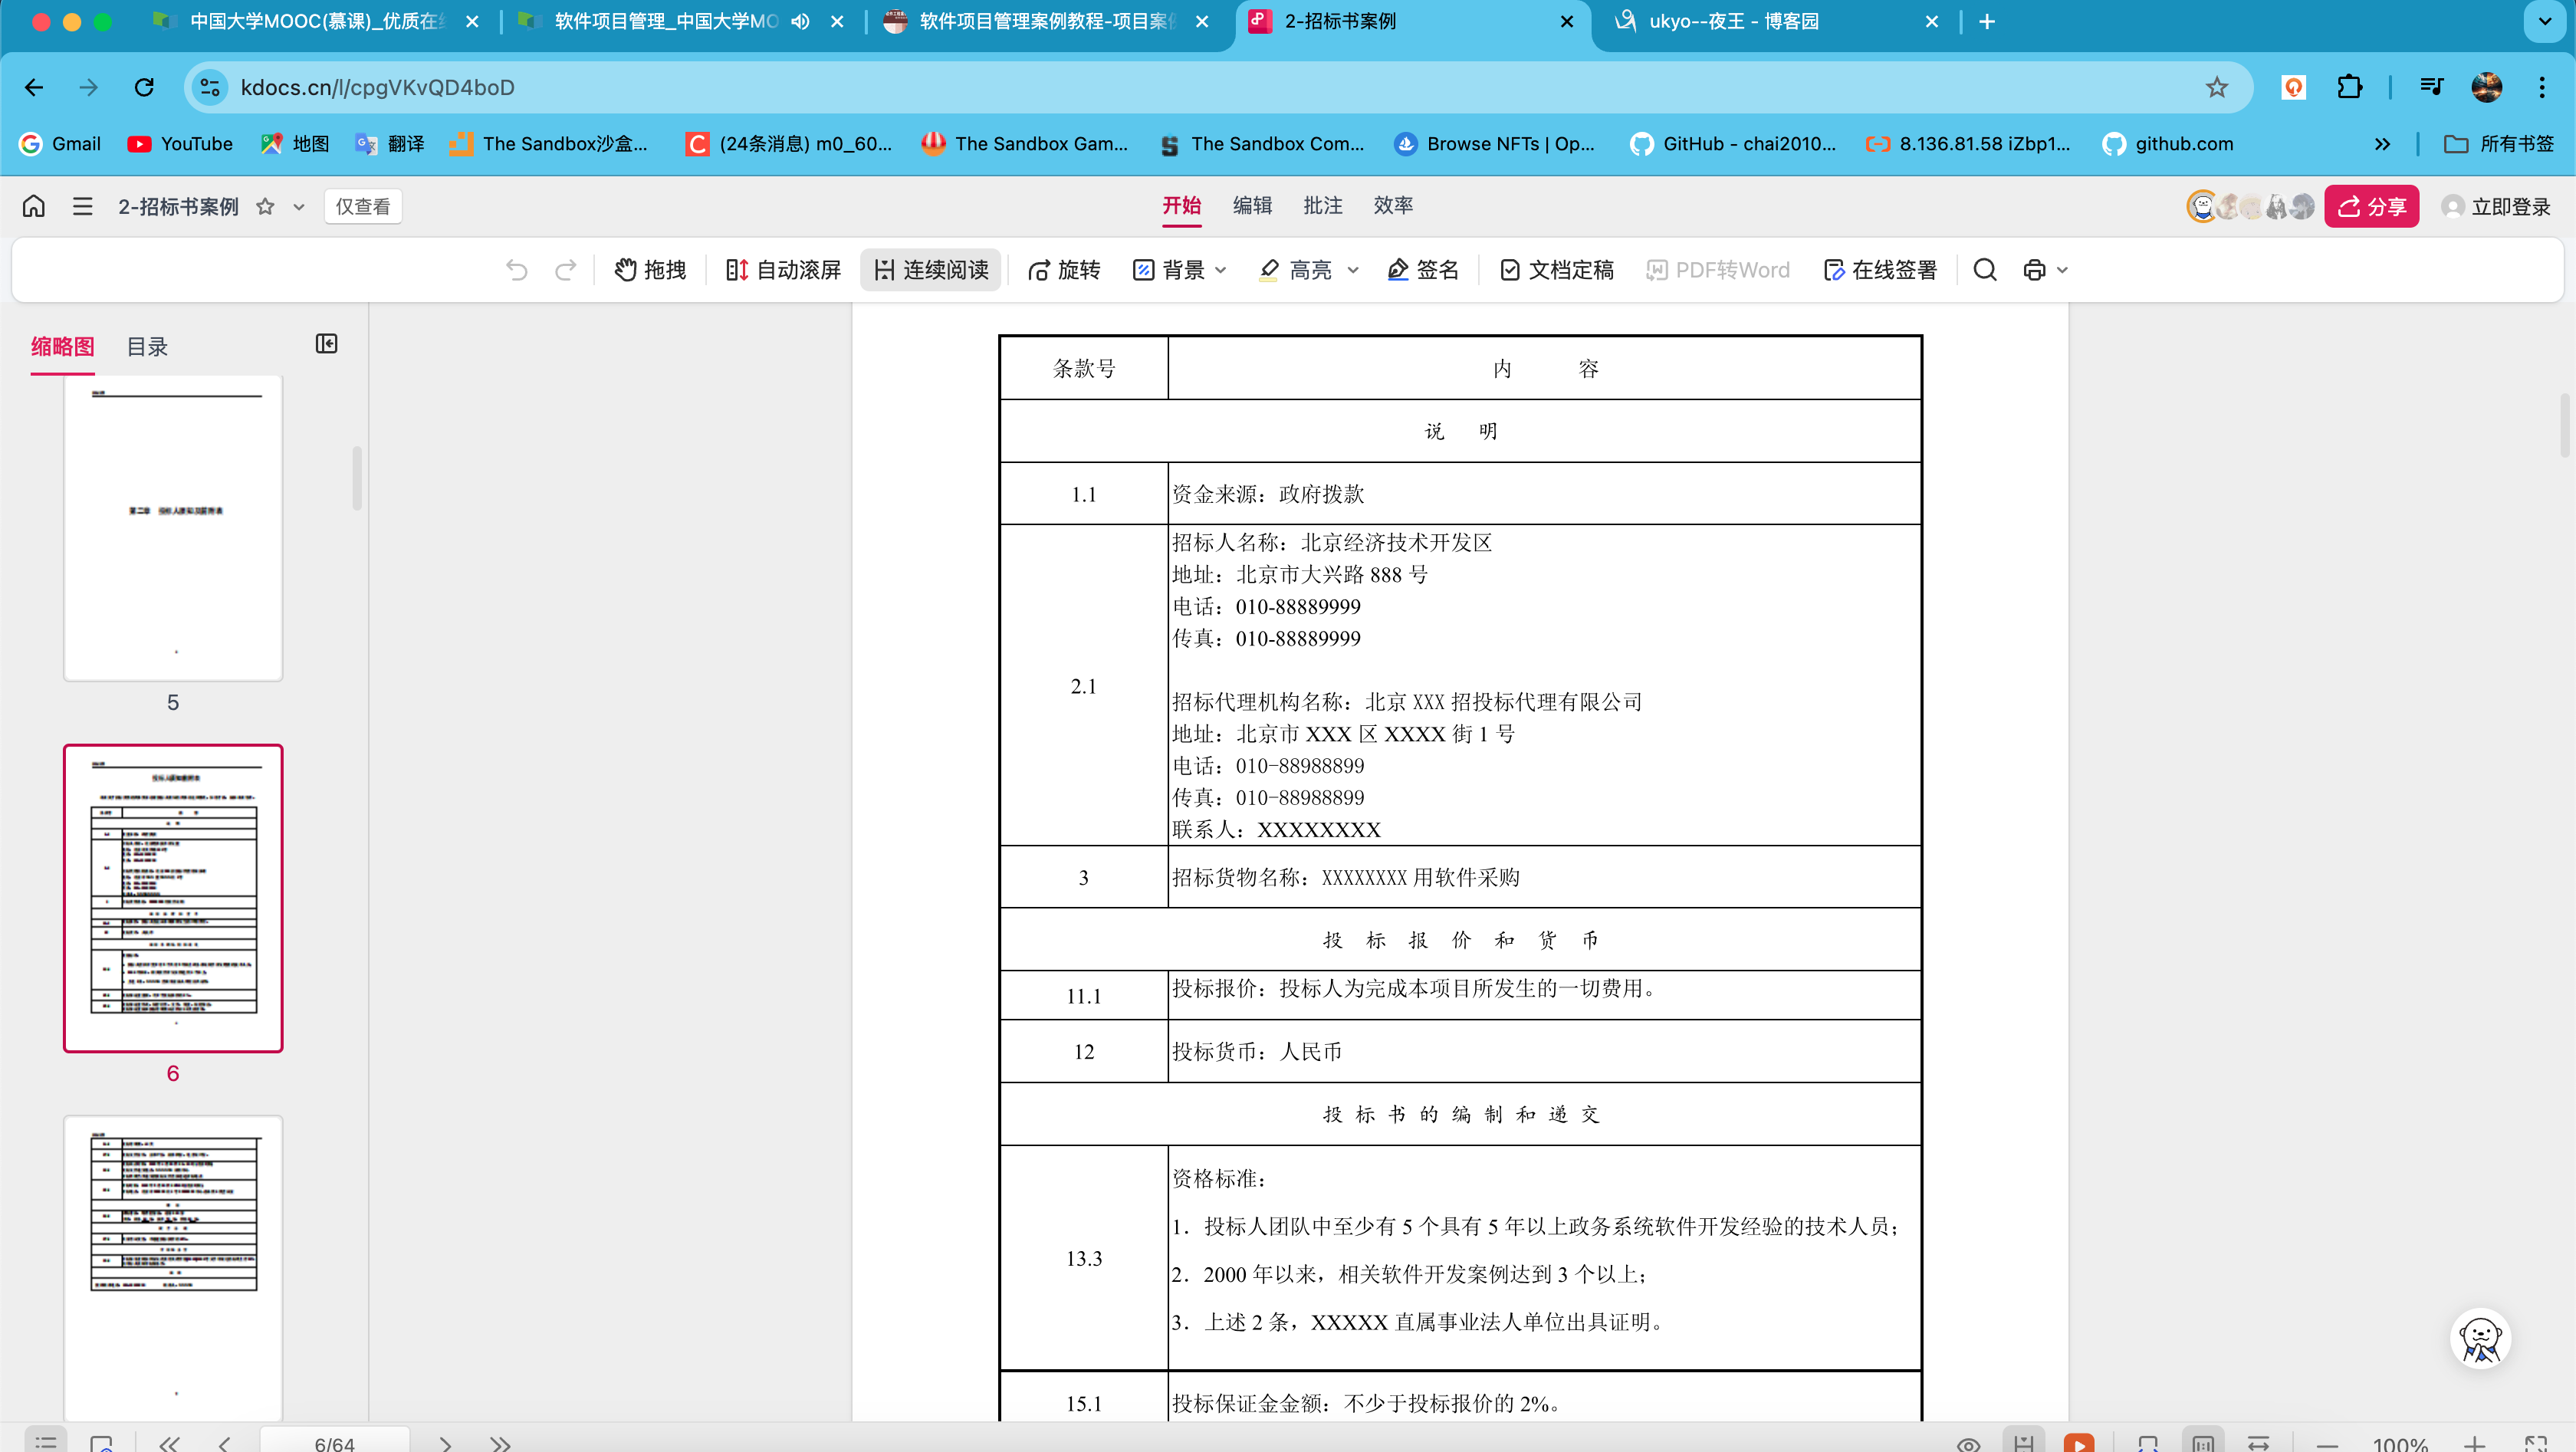Image resolution: width=2576 pixels, height=1452 pixels.
Task: Open the YouTube bookmark
Action: coord(181,144)
